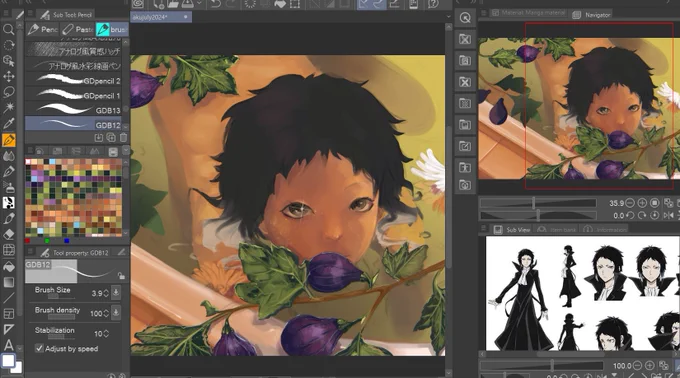Select the GDB12 brush
This screenshot has width=680, height=378.
pyautogui.click(x=73, y=125)
